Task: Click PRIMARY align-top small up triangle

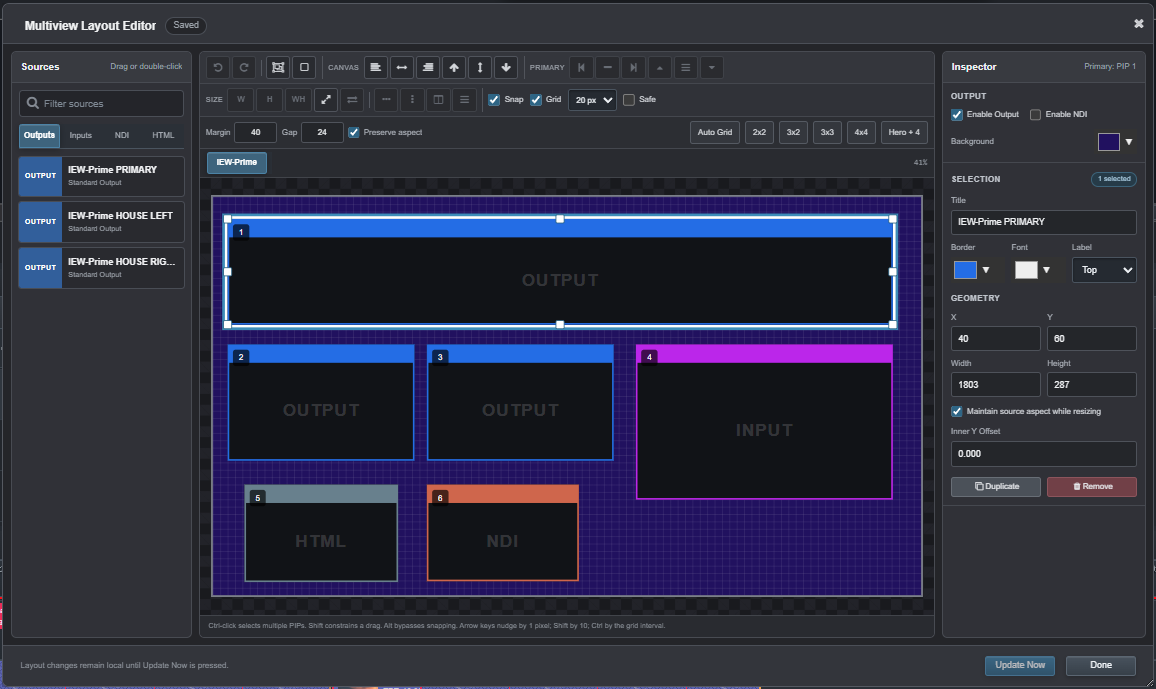Action: coord(660,67)
